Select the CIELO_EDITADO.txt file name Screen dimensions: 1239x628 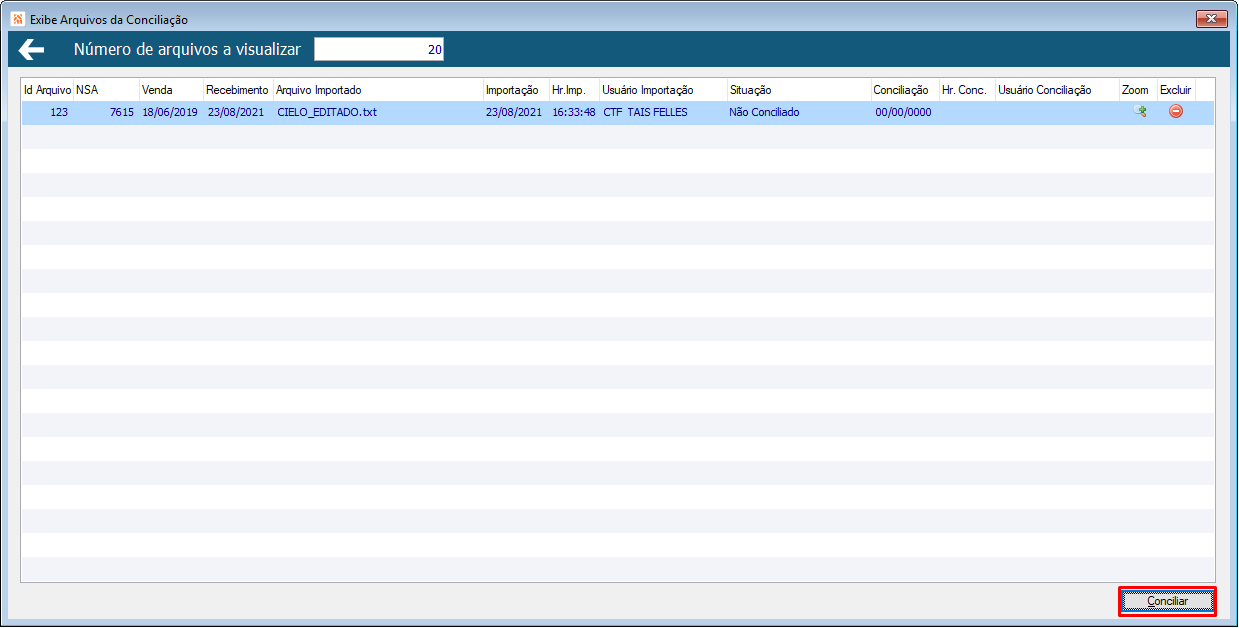coord(327,112)
